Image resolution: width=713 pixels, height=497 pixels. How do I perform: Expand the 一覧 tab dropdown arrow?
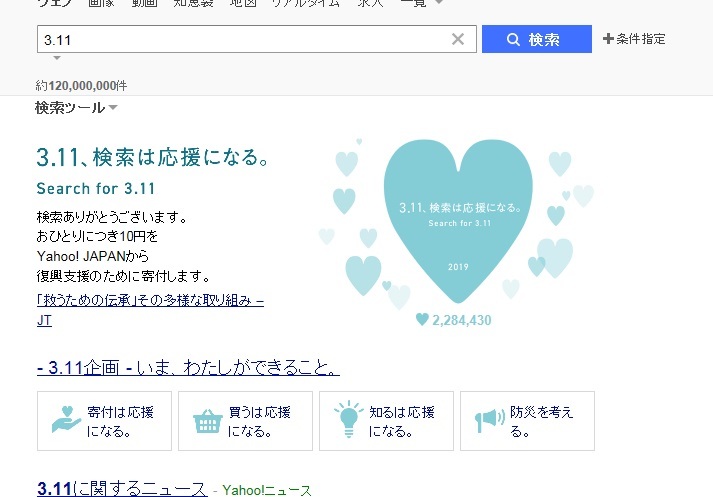(439, 2)
